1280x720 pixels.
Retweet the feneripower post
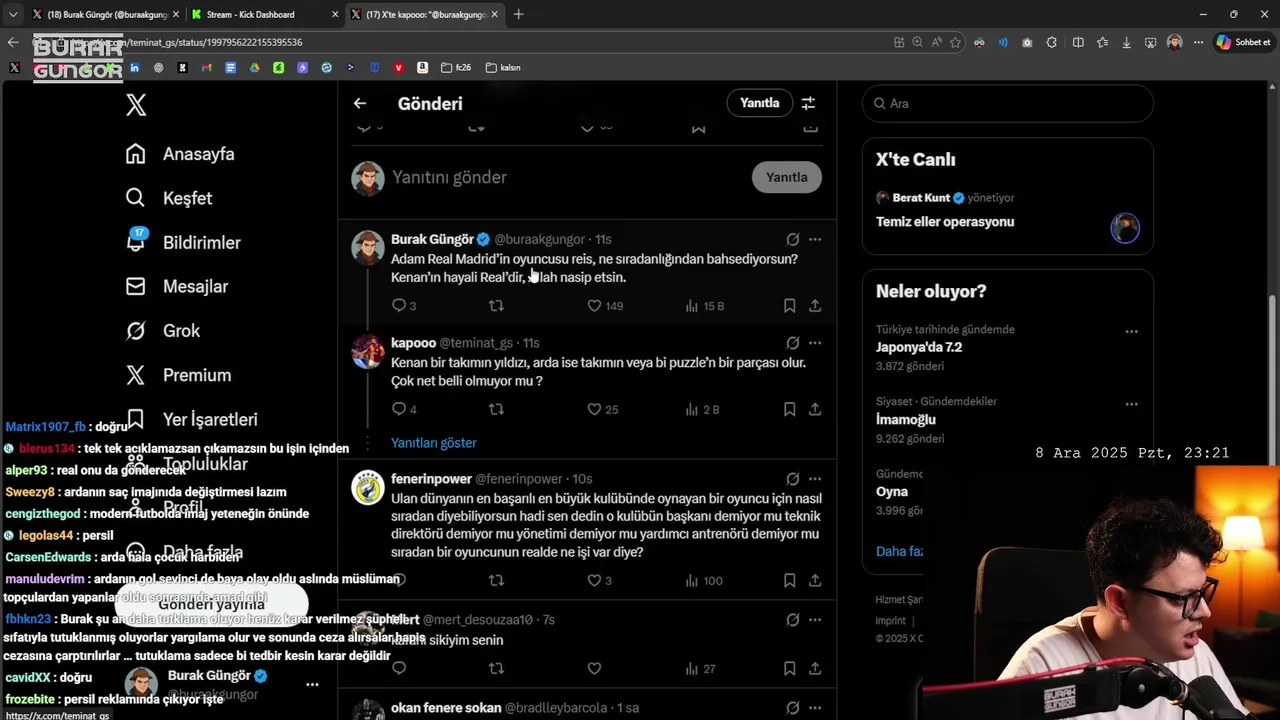(x=496, y=580)
